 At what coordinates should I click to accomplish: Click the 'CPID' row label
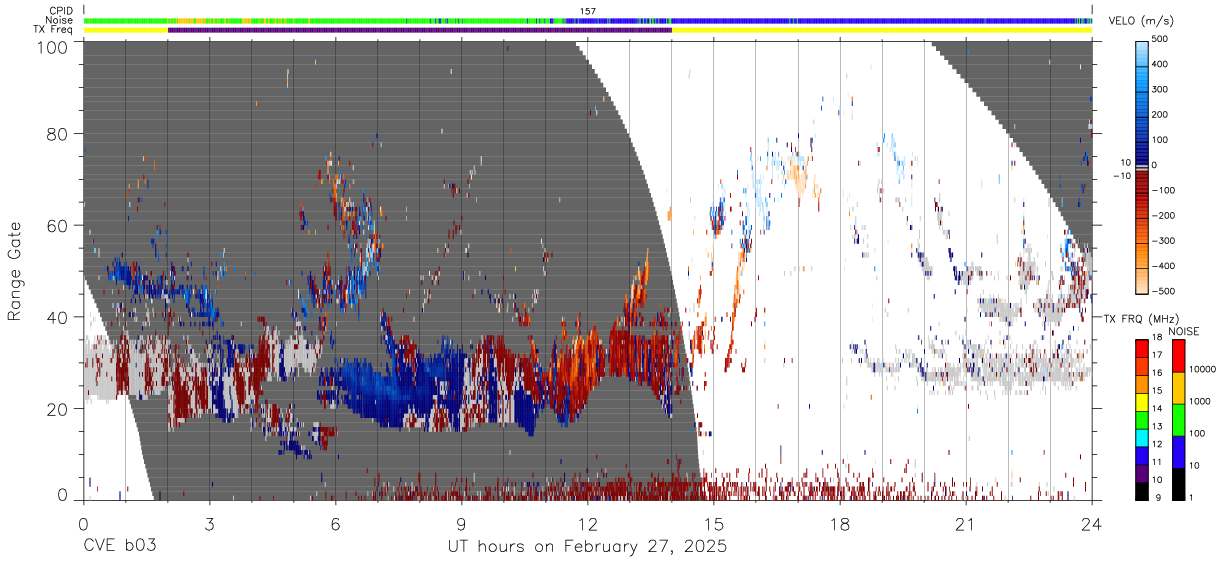pyautogui.click(x=62, y=11)
